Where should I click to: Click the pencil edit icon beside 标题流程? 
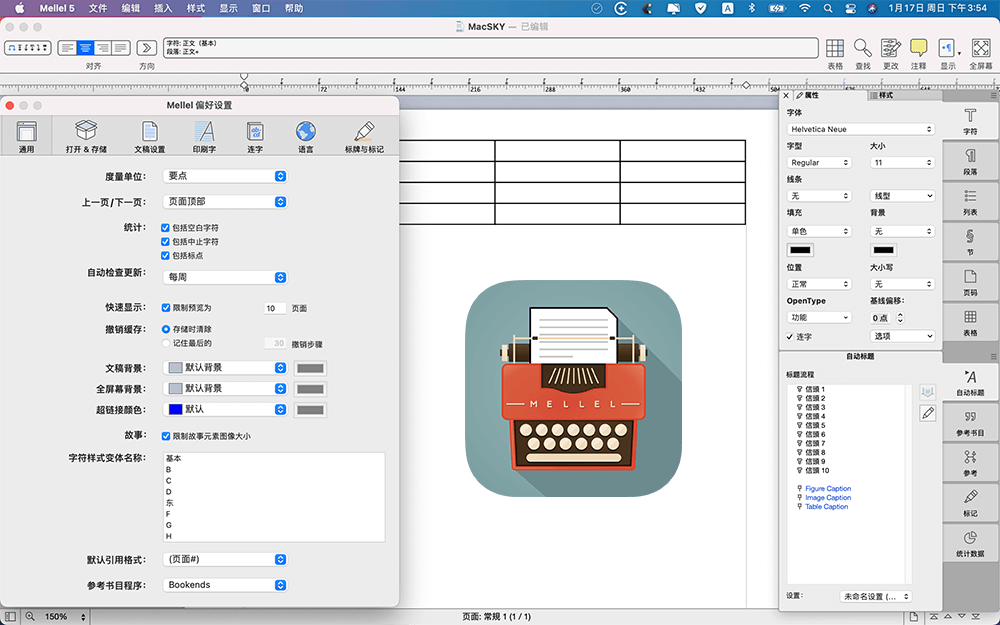[928, 413]
